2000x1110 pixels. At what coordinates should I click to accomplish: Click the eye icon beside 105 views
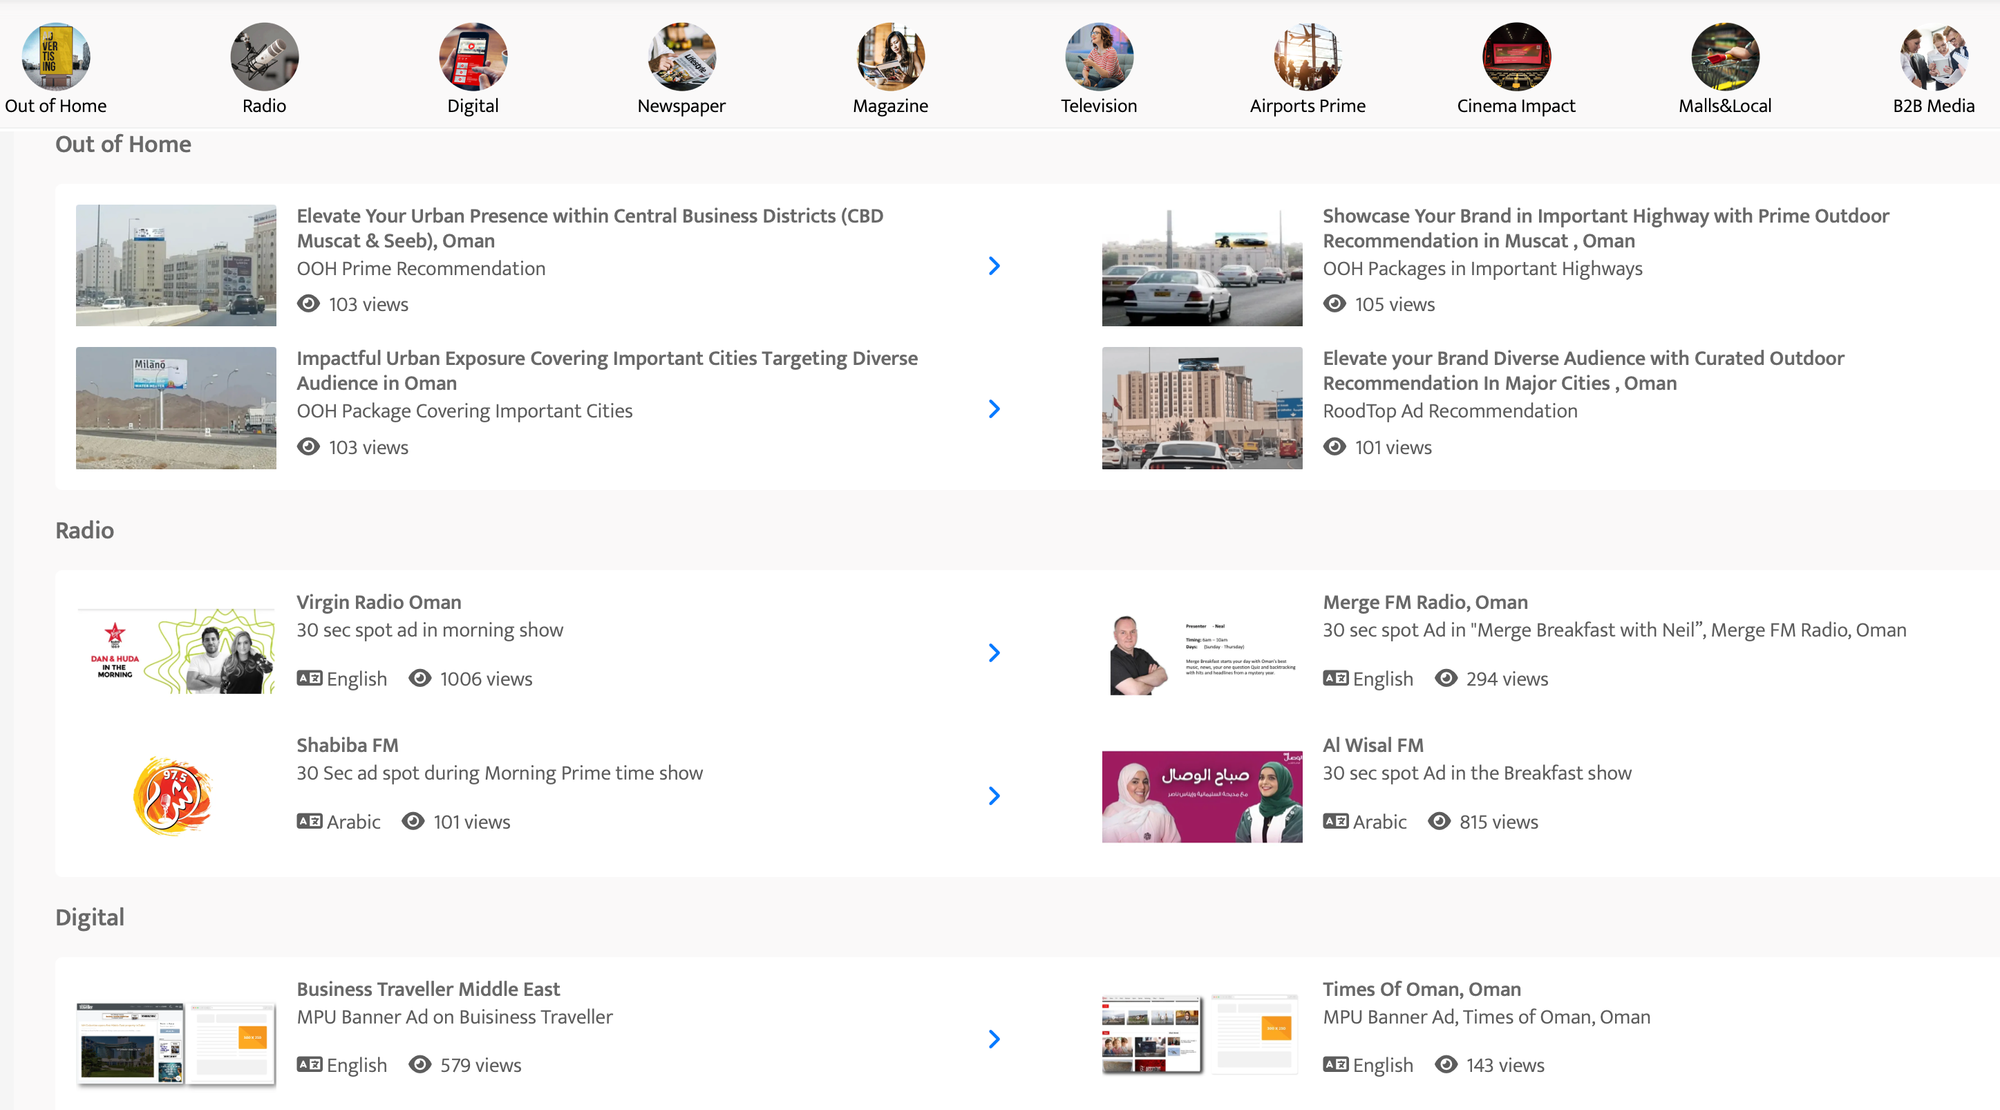(x=1335, y=303)
